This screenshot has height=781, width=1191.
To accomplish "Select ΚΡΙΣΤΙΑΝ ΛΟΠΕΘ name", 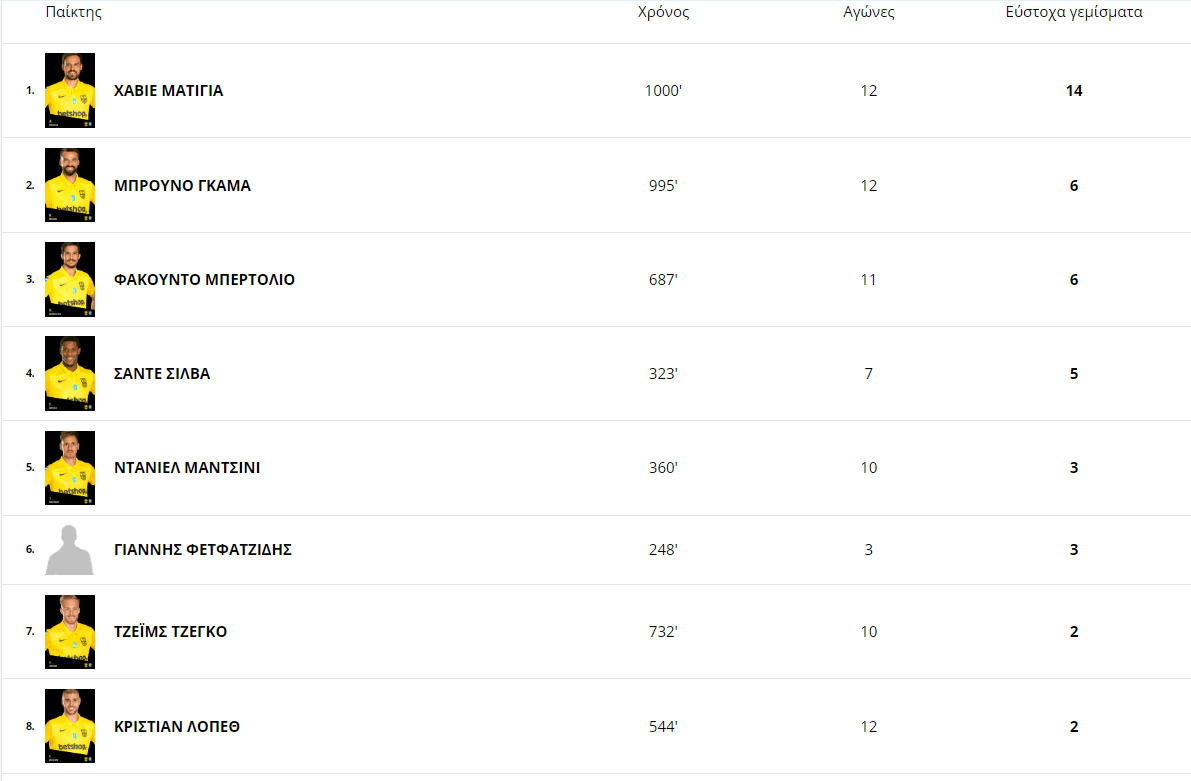I will point(177,727).
